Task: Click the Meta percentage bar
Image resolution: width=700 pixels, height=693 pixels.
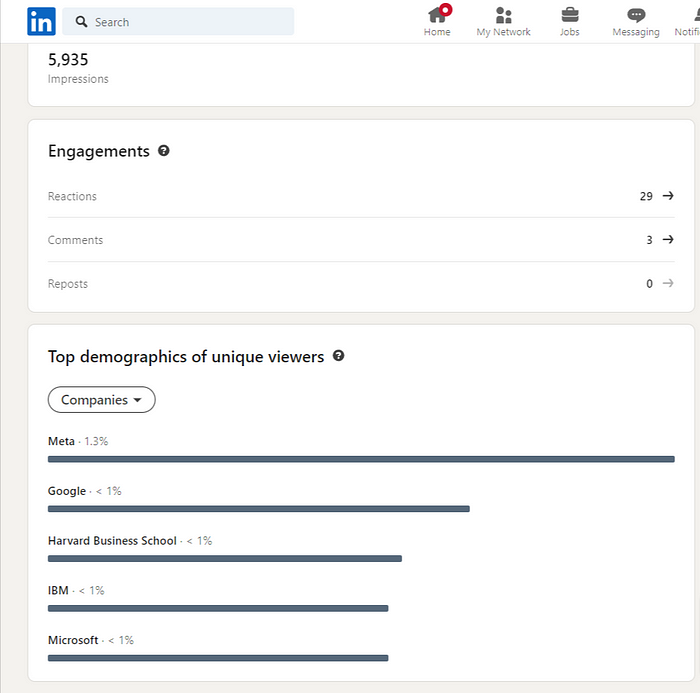Action: click(361, 459)
